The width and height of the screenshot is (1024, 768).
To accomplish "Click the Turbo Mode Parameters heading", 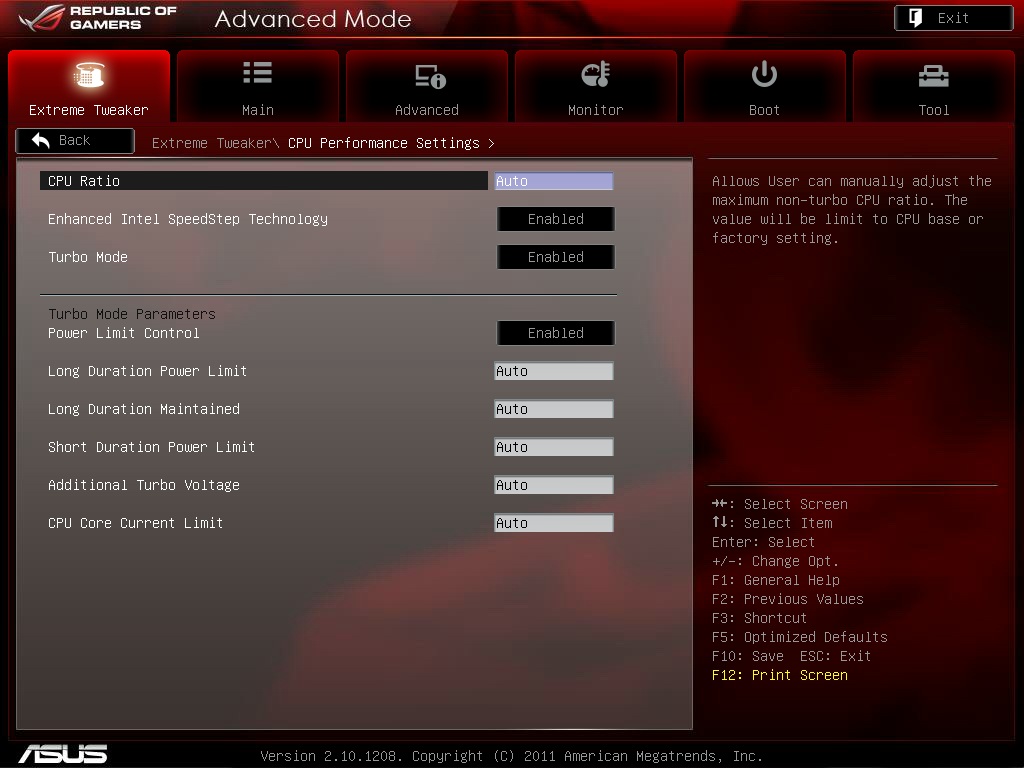I will tap(132, 314).
